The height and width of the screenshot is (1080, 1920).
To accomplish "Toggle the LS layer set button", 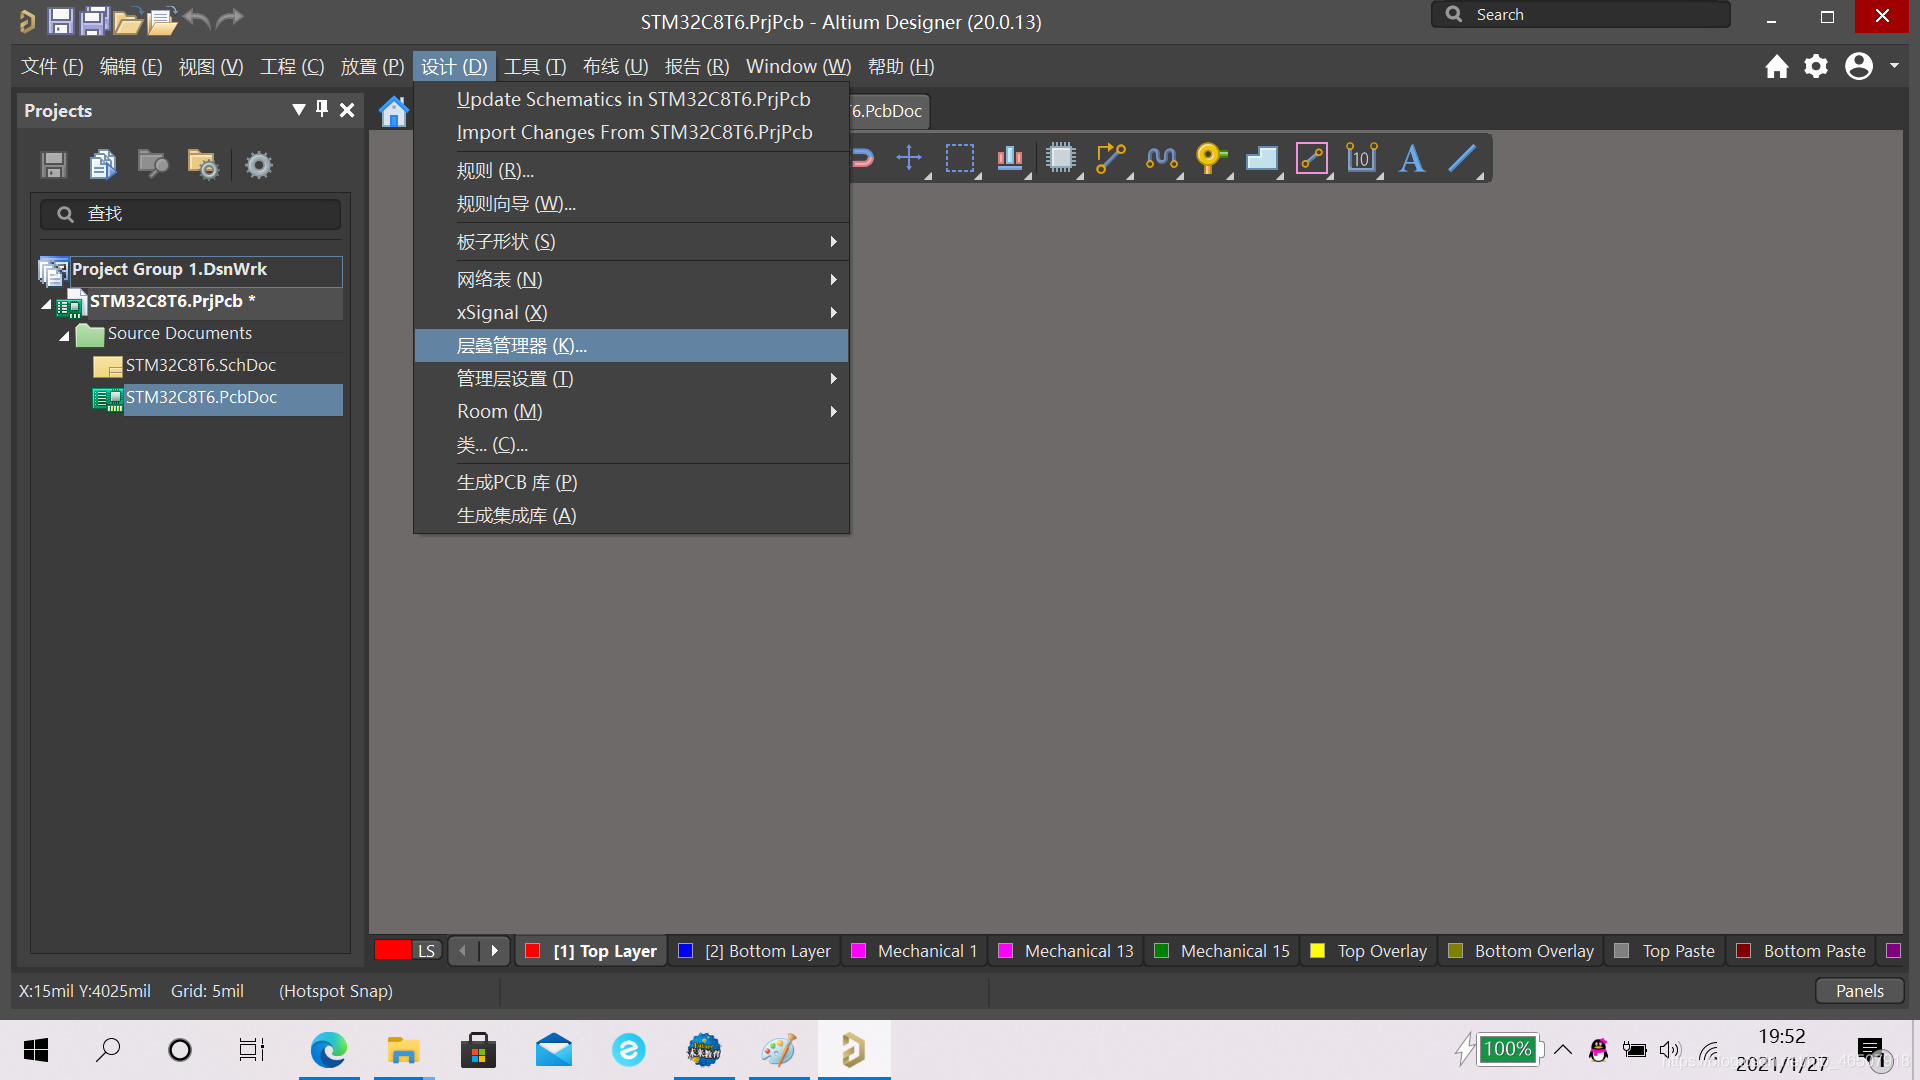I will 426,951.
